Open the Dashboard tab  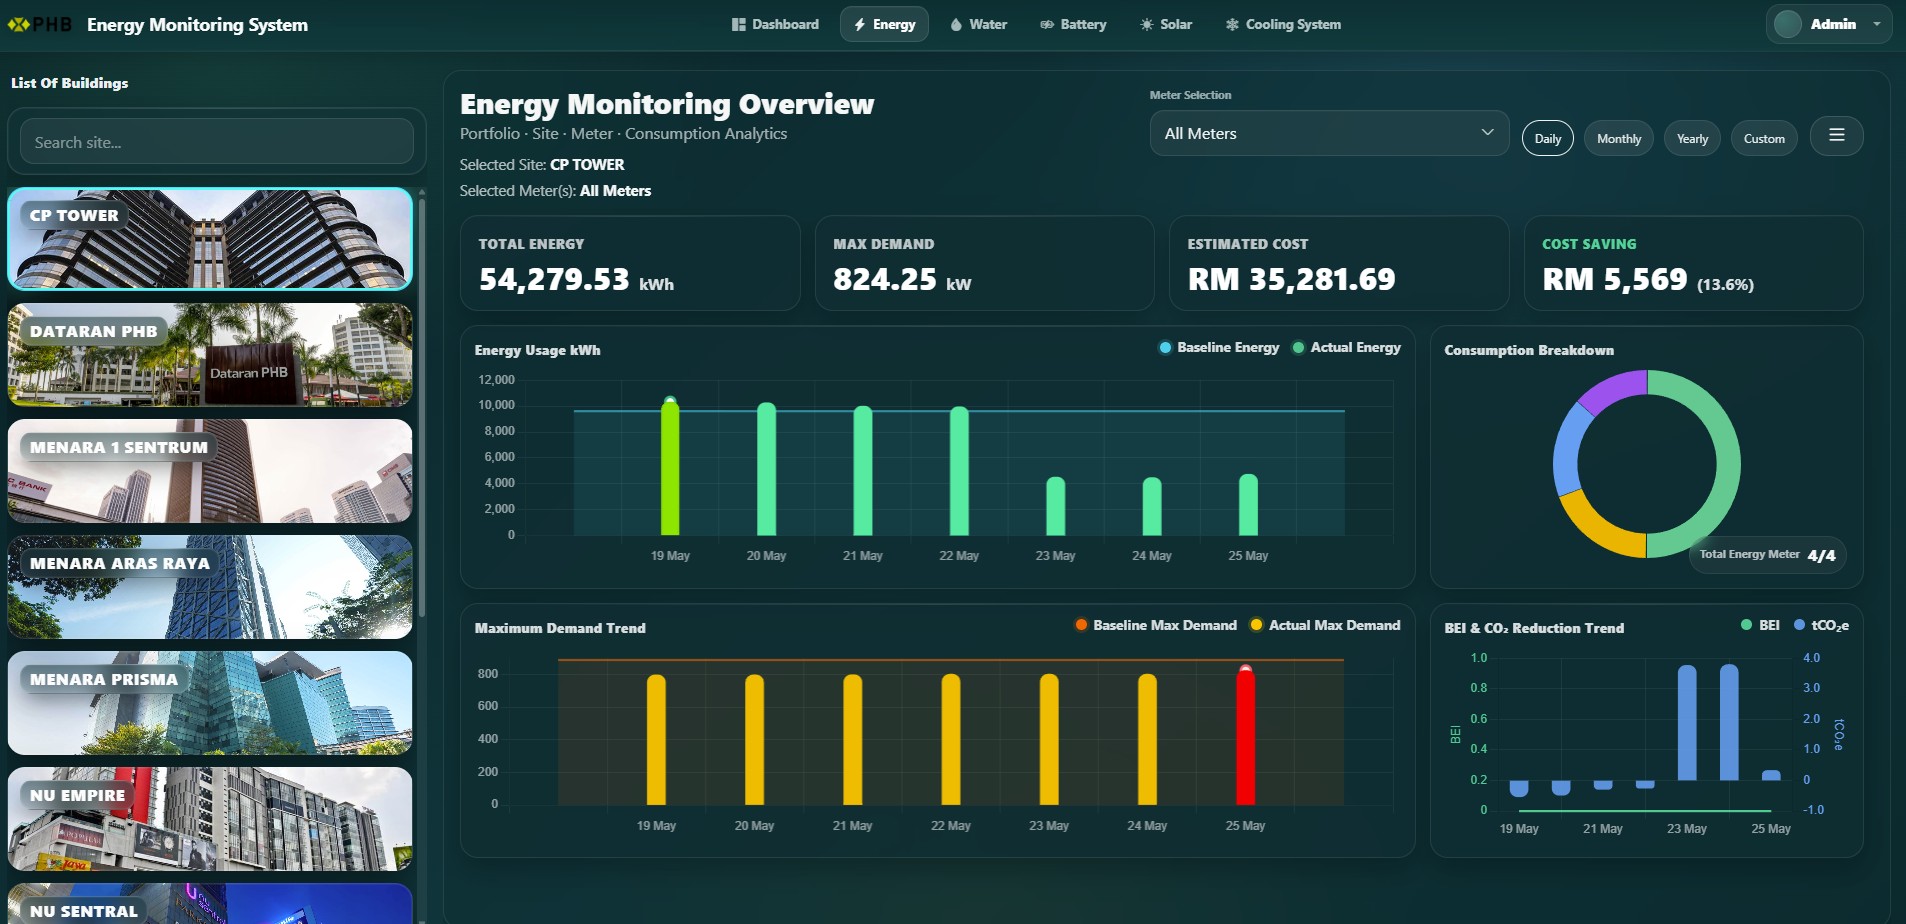click(x=775, y=24)
